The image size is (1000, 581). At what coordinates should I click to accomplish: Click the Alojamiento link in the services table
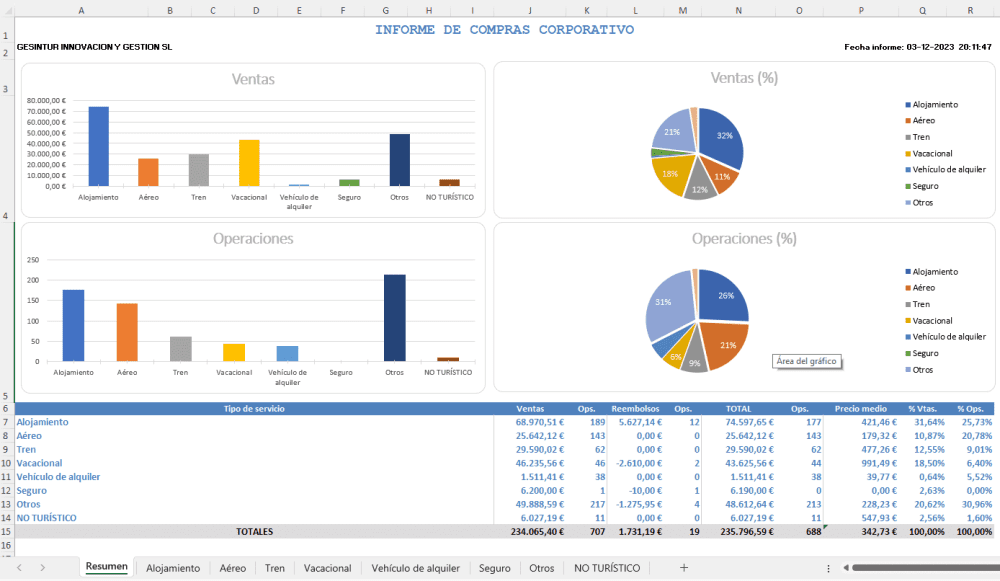[42, 421]
